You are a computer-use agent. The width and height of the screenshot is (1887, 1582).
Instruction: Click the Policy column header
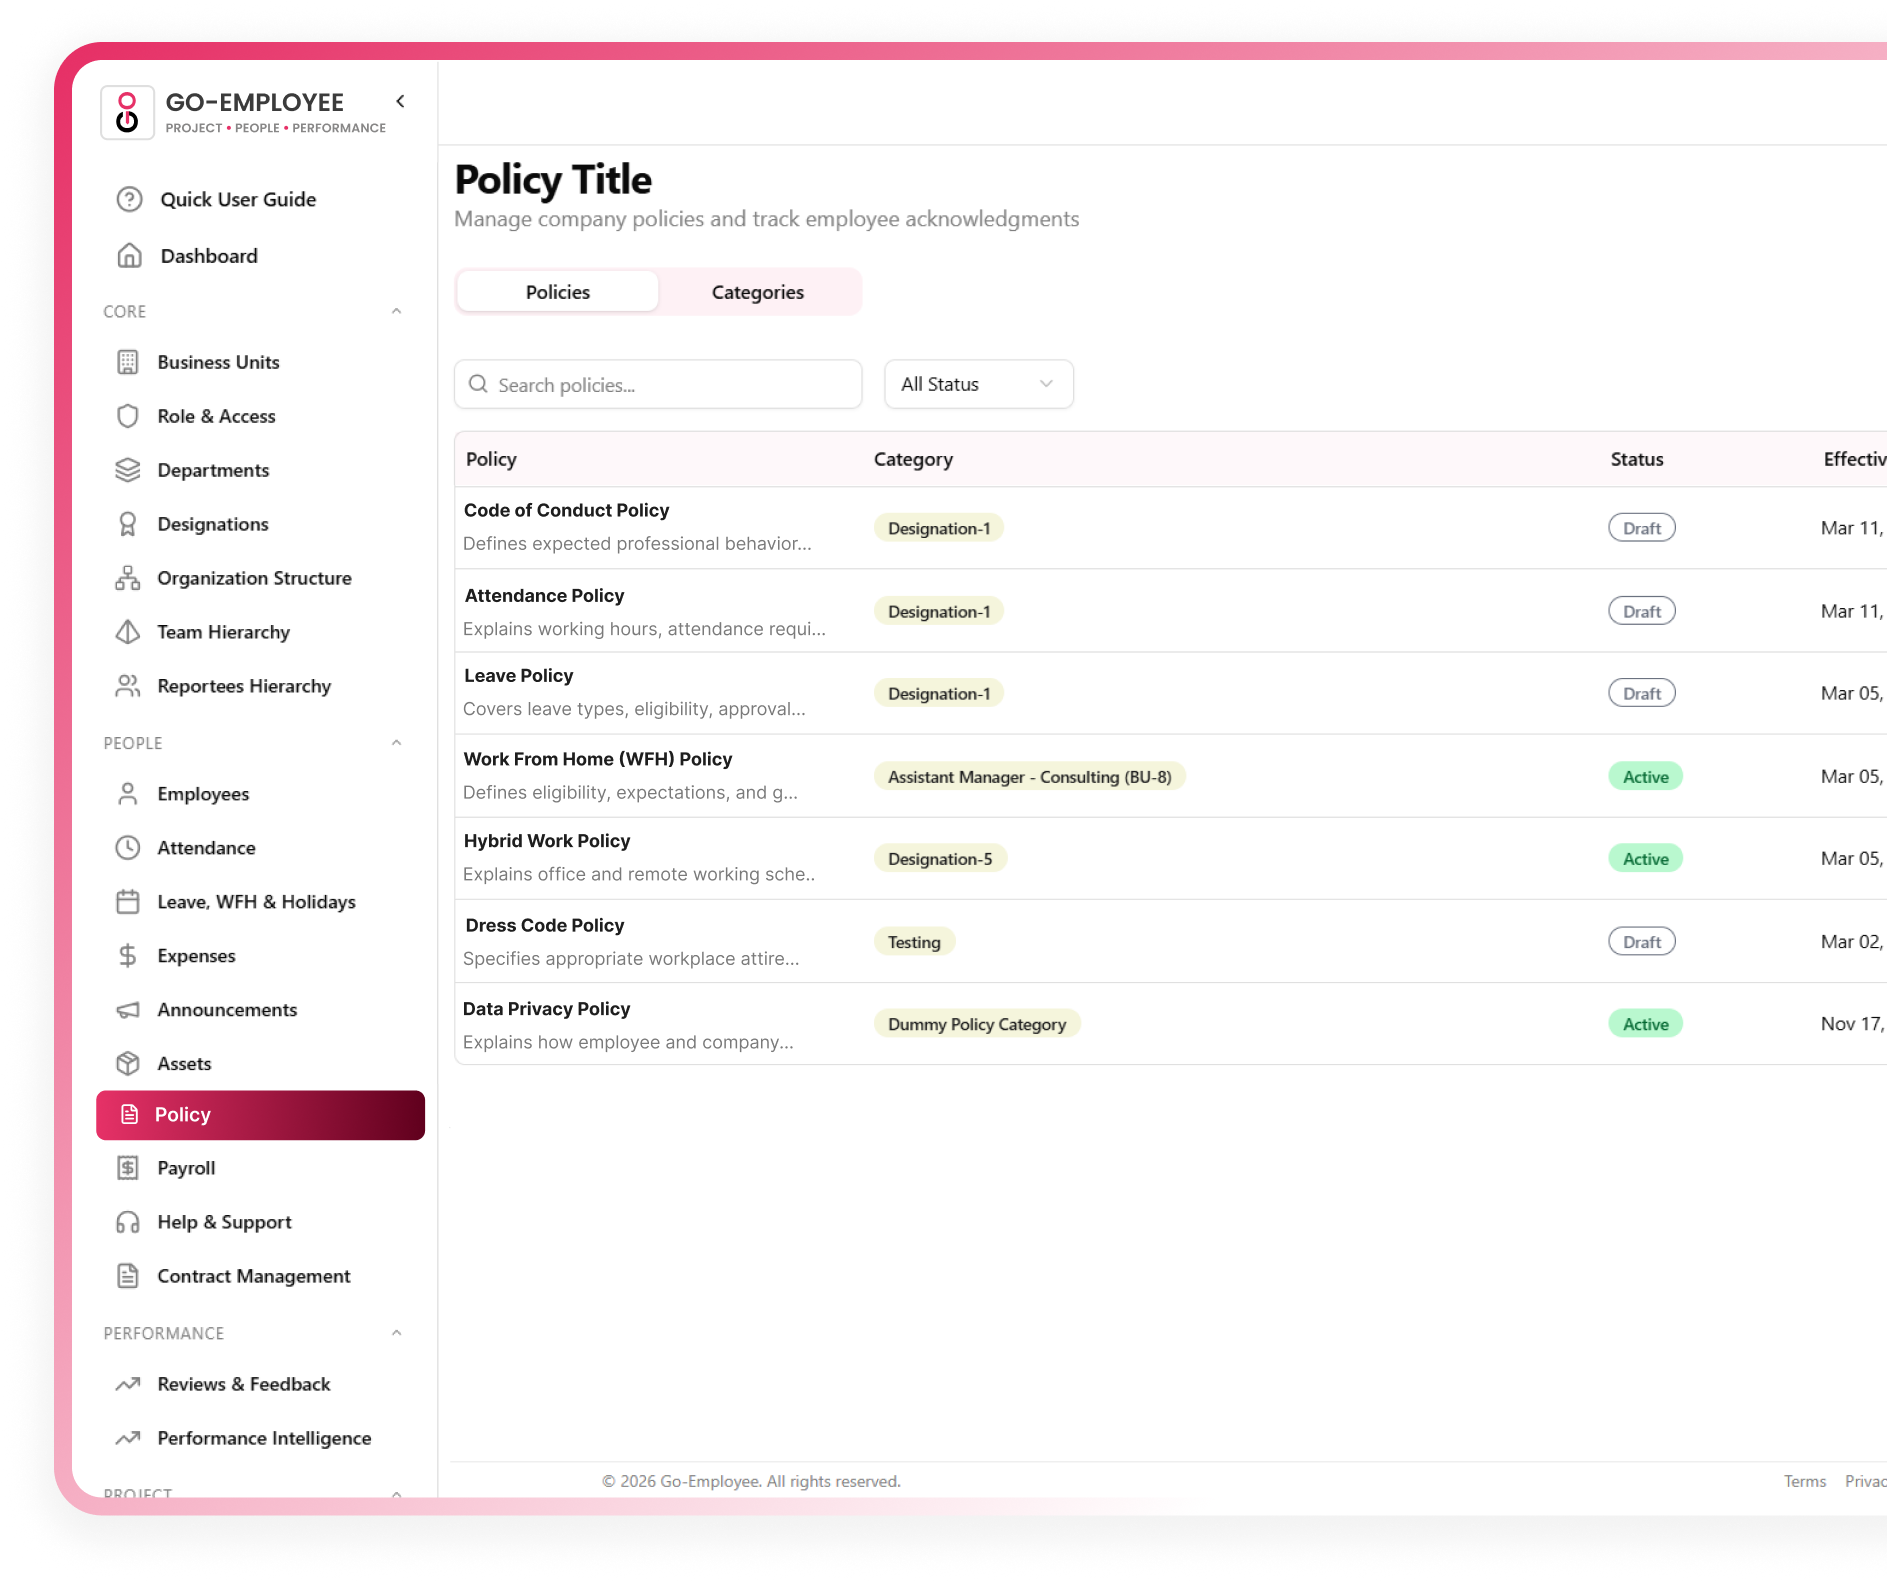pos(491,459)
